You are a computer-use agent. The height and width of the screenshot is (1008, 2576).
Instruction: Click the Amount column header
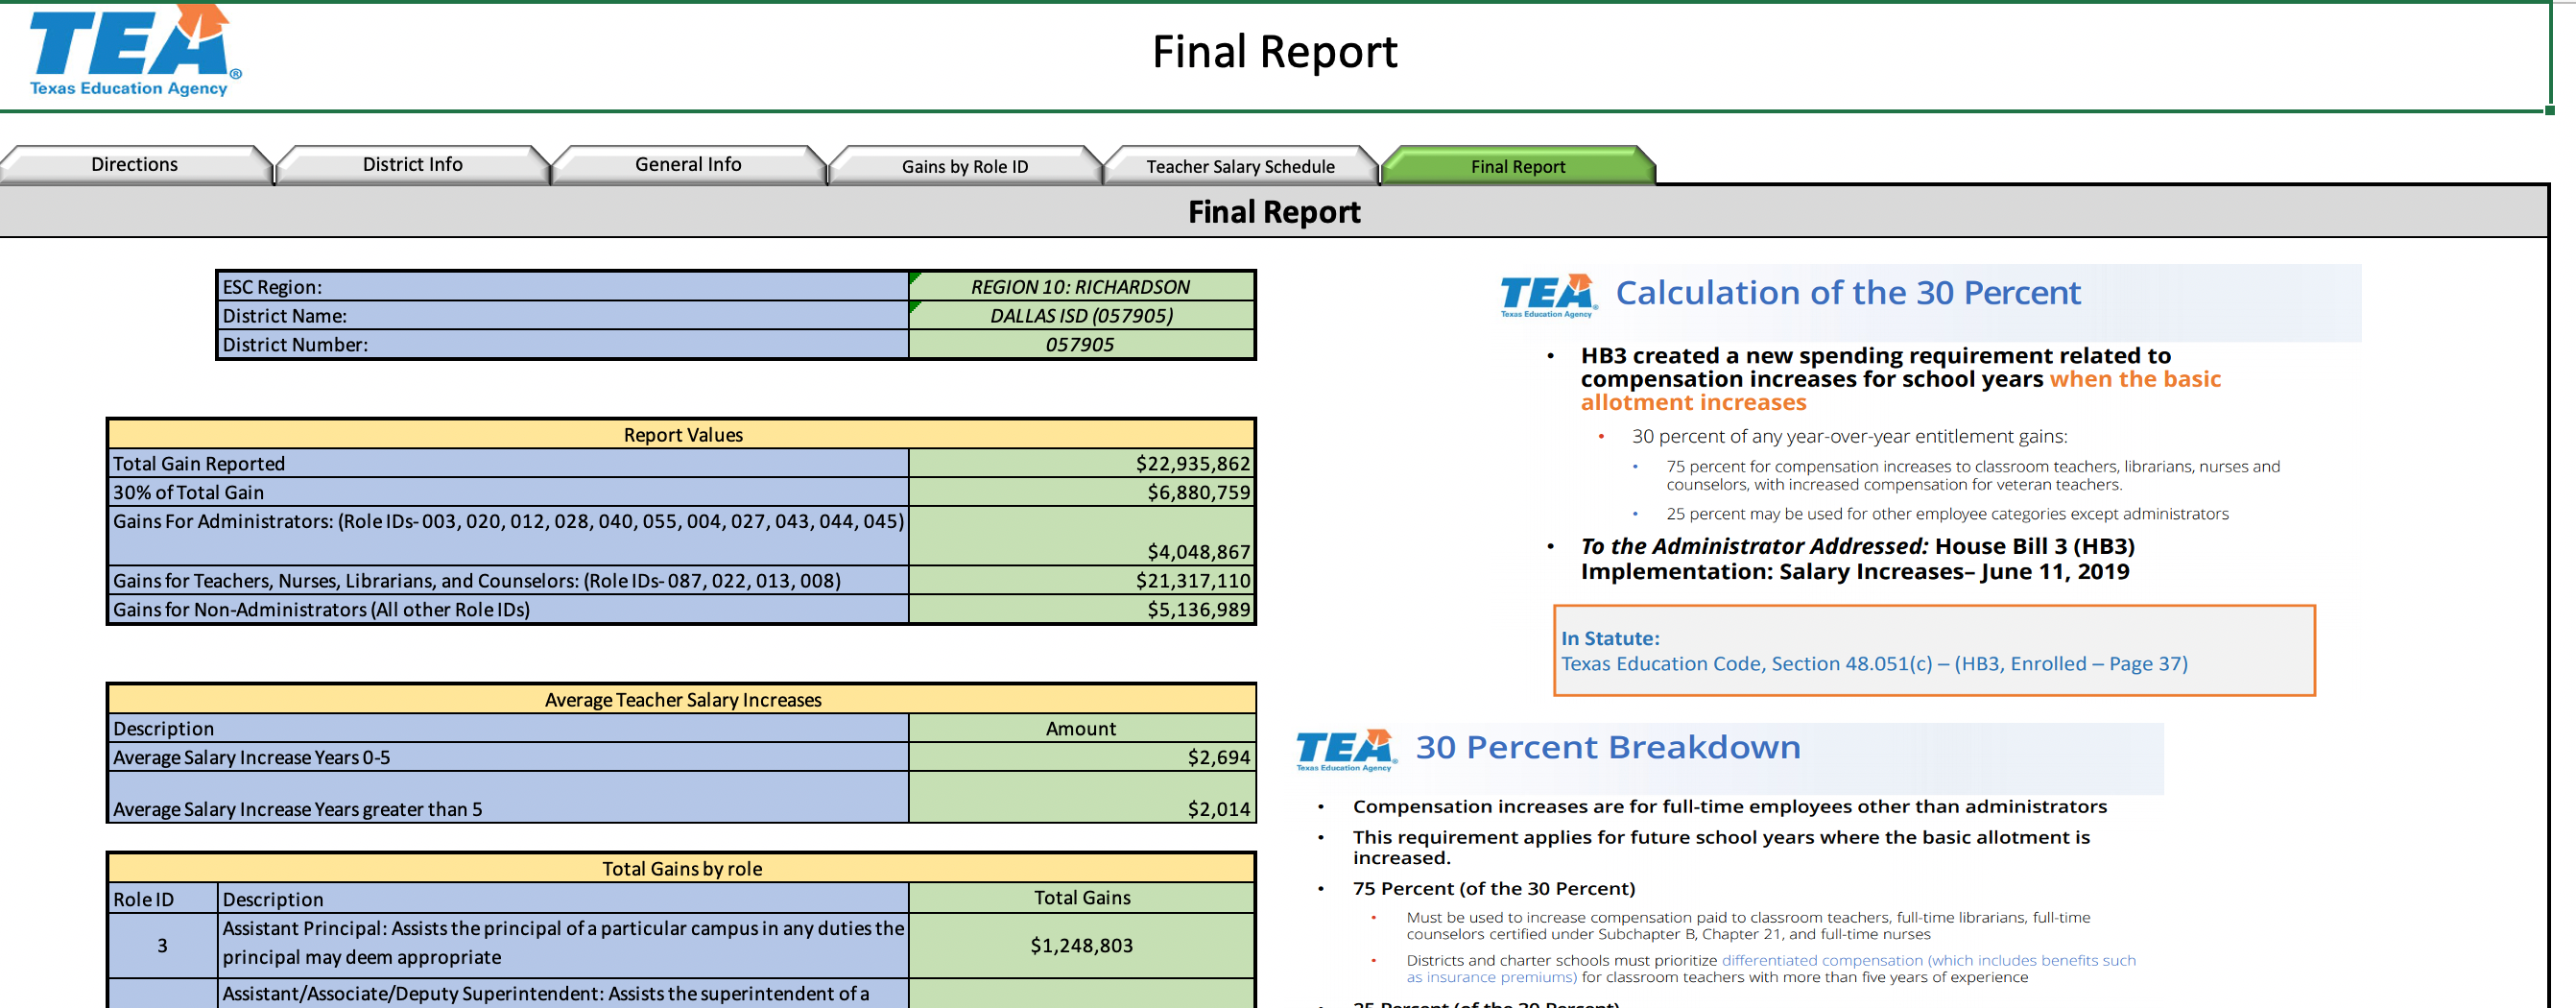click(x=1081, y=729)
